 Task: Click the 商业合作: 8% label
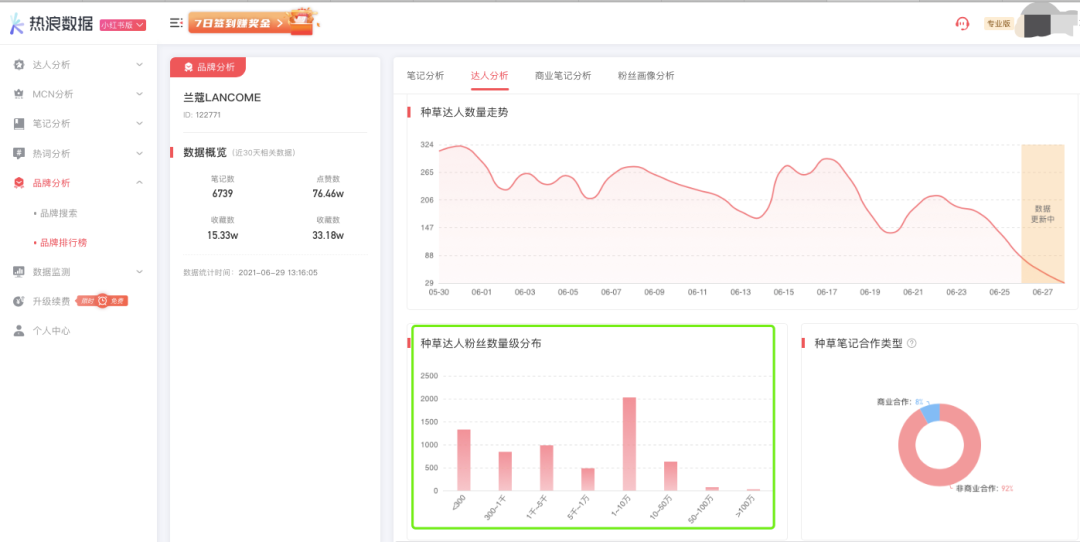click(x=900, y=401)
